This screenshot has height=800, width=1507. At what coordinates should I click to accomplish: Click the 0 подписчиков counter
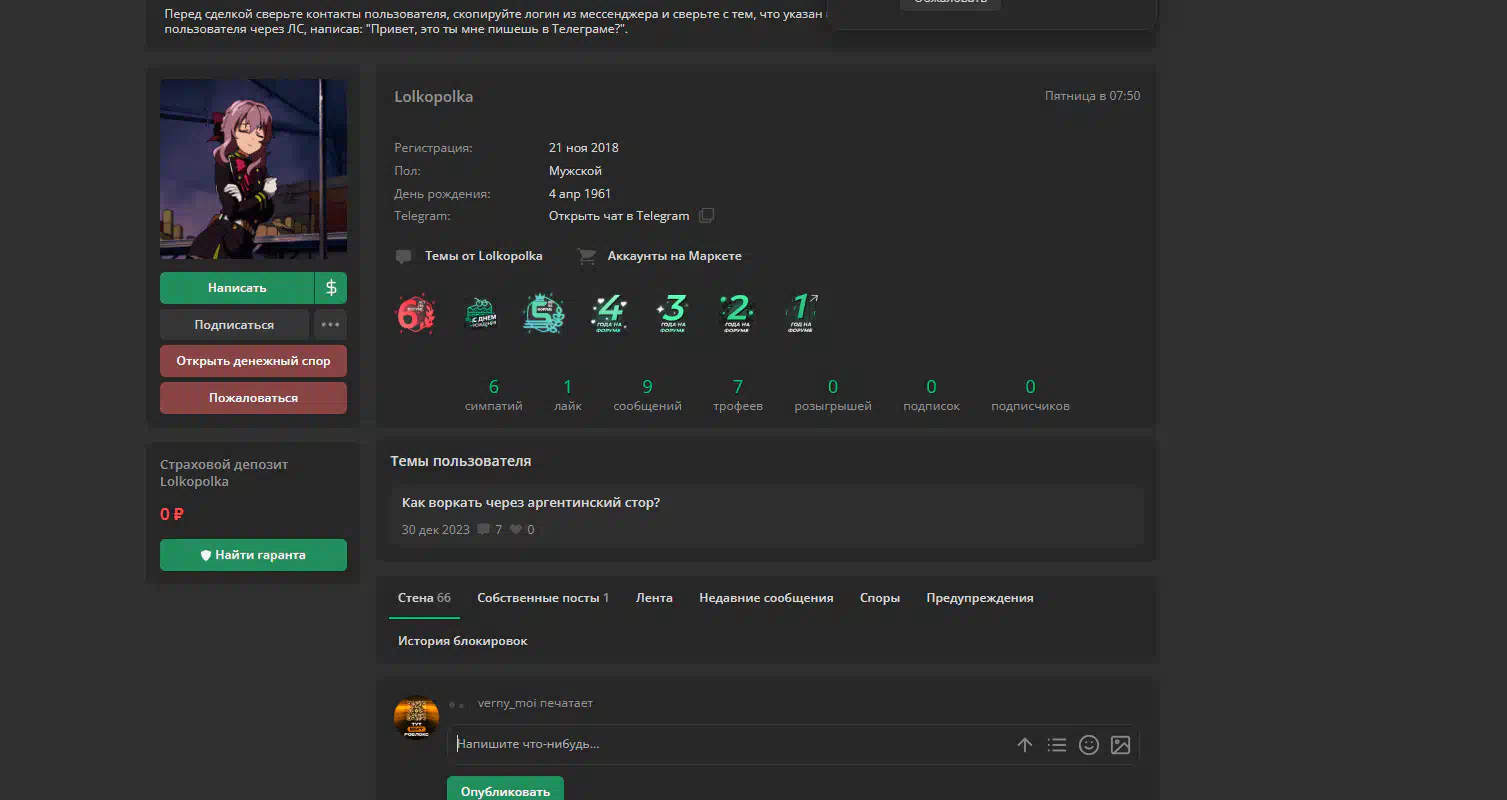[1030, 396]
